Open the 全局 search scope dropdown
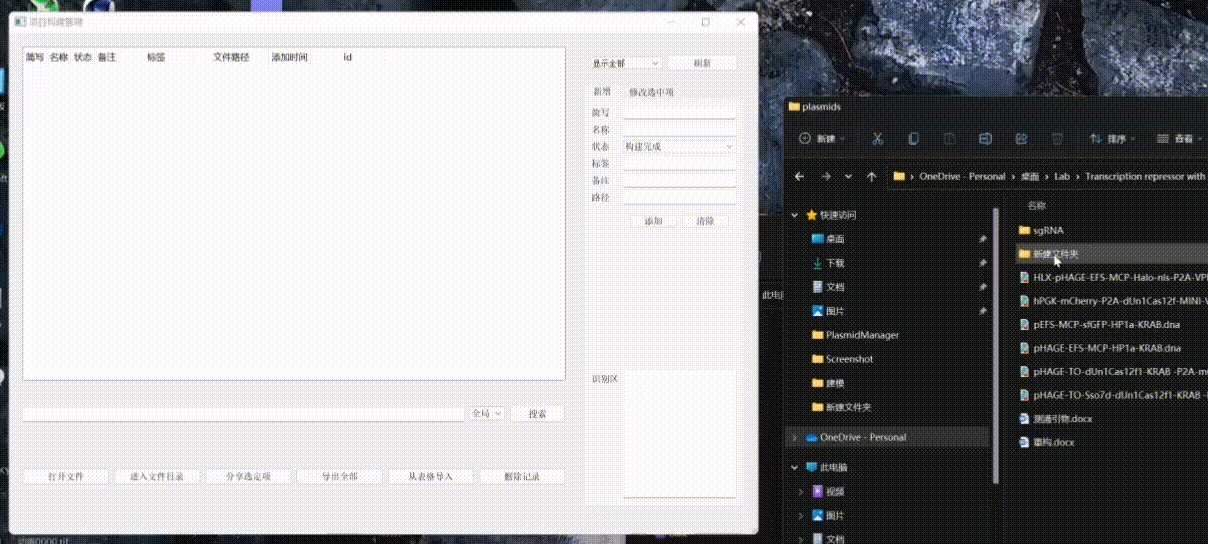Screen dimensions: 1208x544 (486, 413)
